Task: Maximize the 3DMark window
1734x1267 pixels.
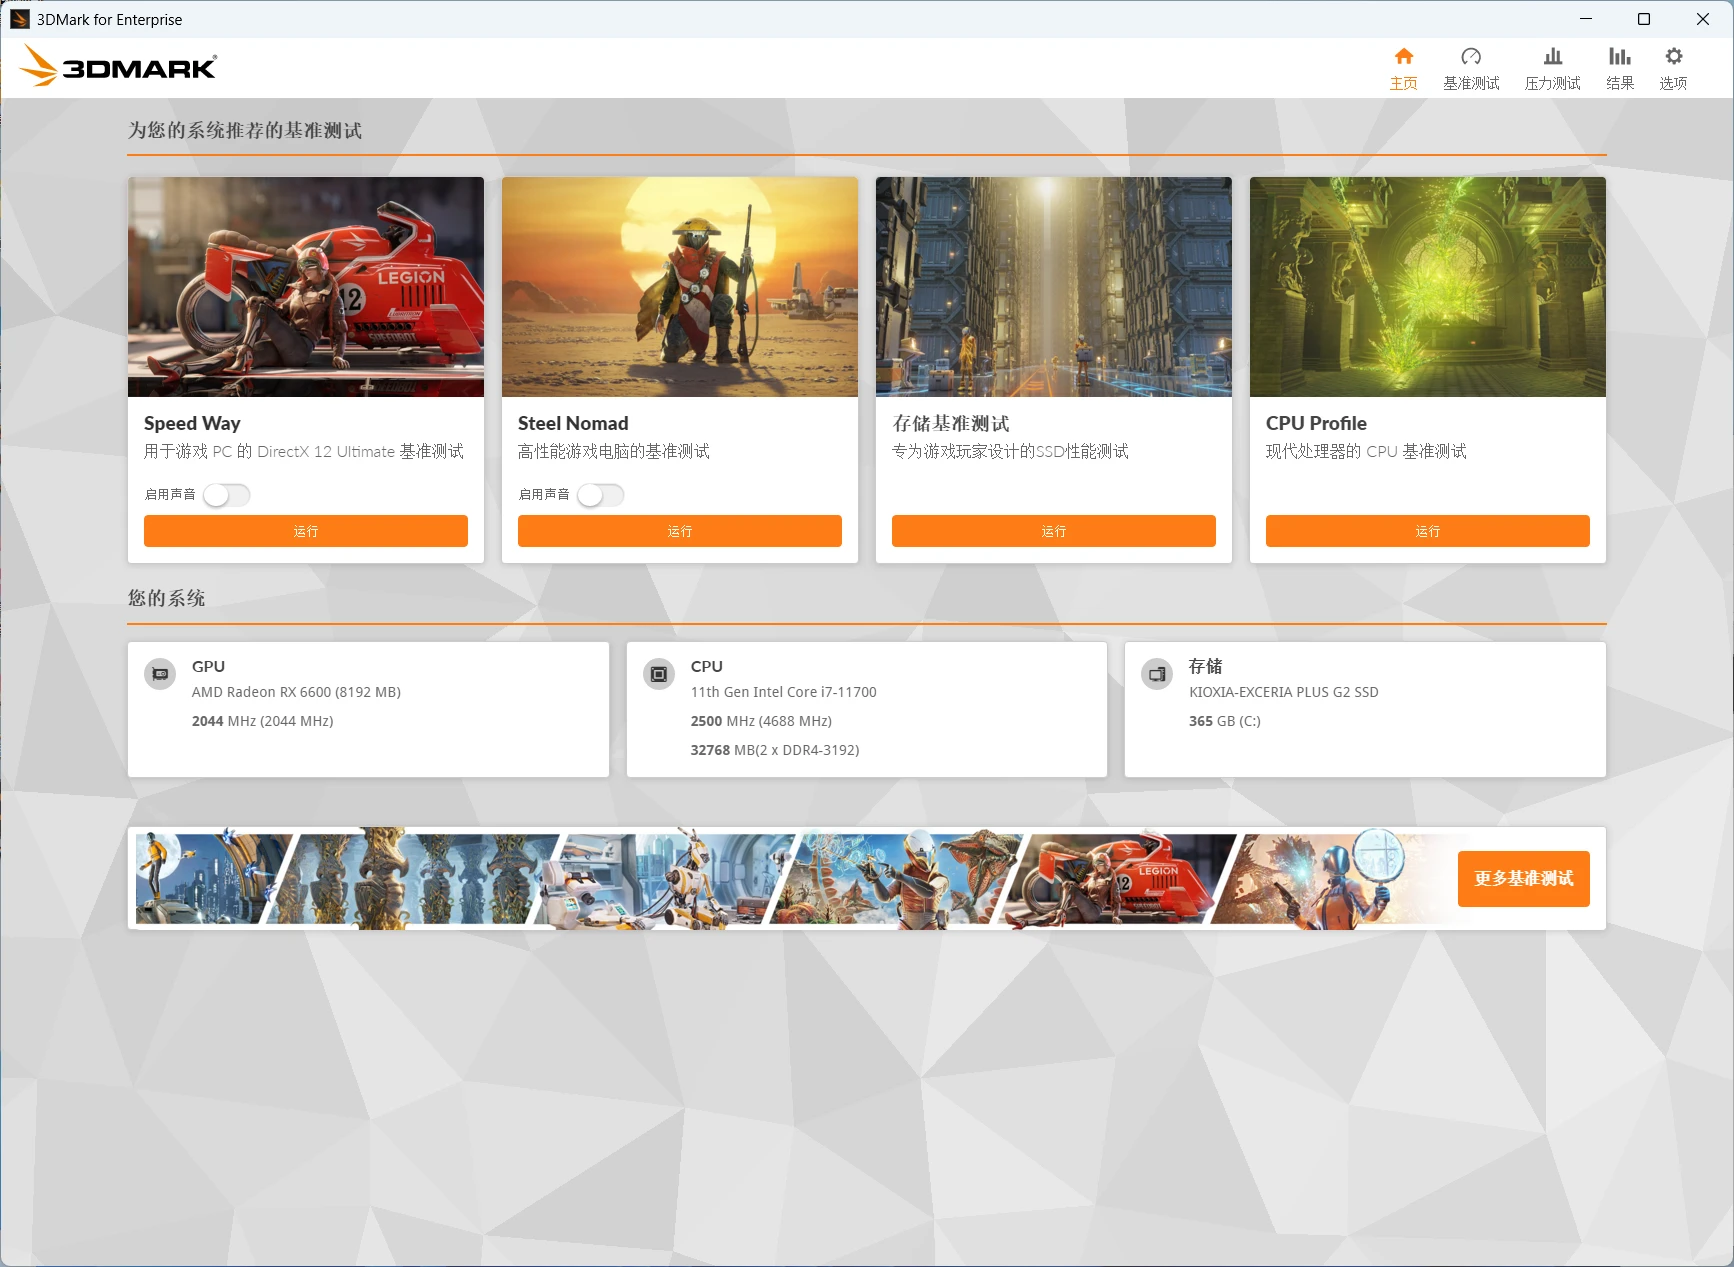Action: pyautogui.click(x=1643, y=19)
